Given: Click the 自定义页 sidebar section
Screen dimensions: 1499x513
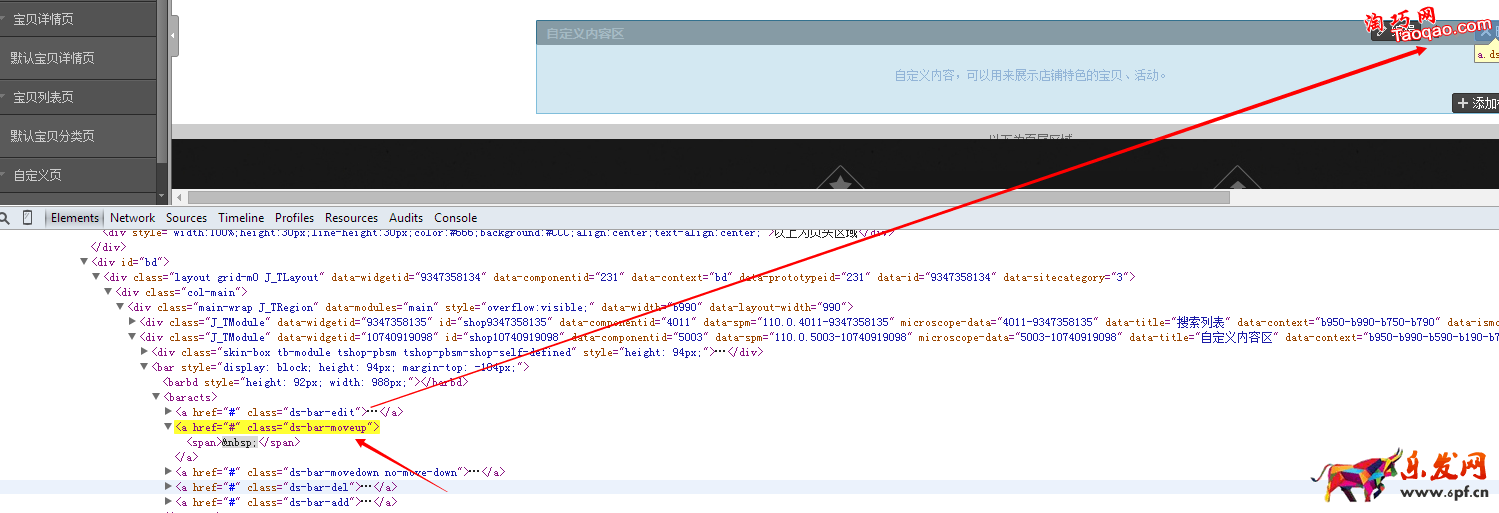Looking at the screenshot, I should coord(38,175).
